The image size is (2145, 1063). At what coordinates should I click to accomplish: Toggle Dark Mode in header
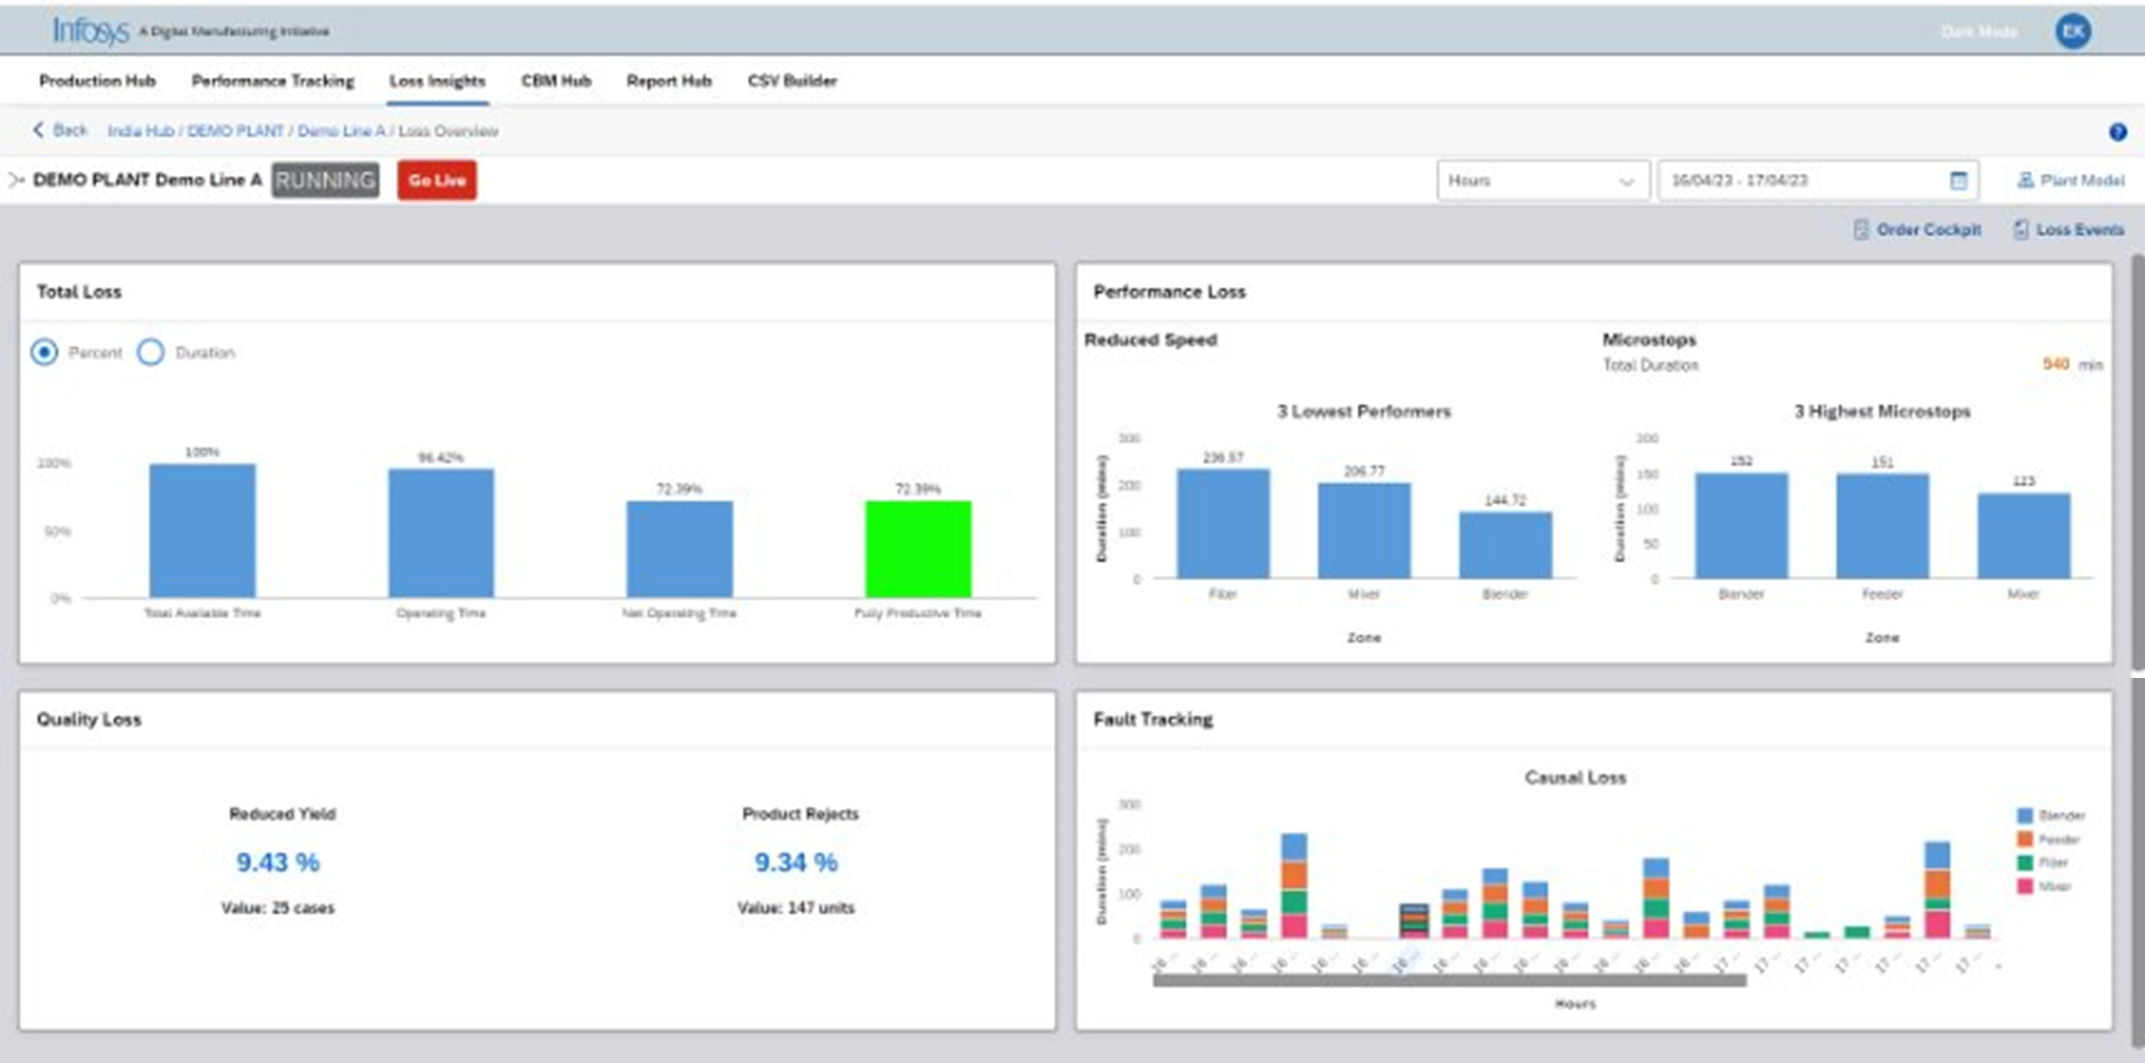1978,32
